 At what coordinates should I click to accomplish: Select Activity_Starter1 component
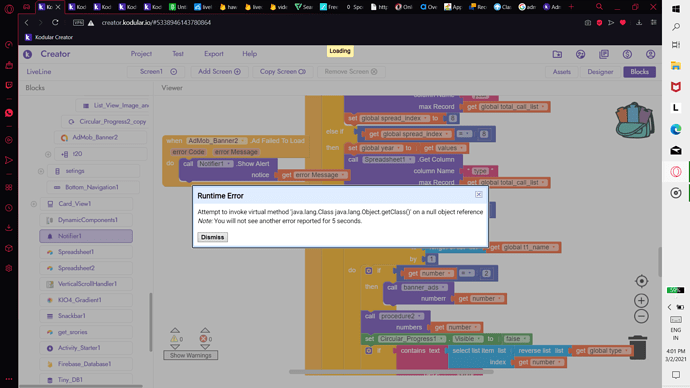point(86,348)
